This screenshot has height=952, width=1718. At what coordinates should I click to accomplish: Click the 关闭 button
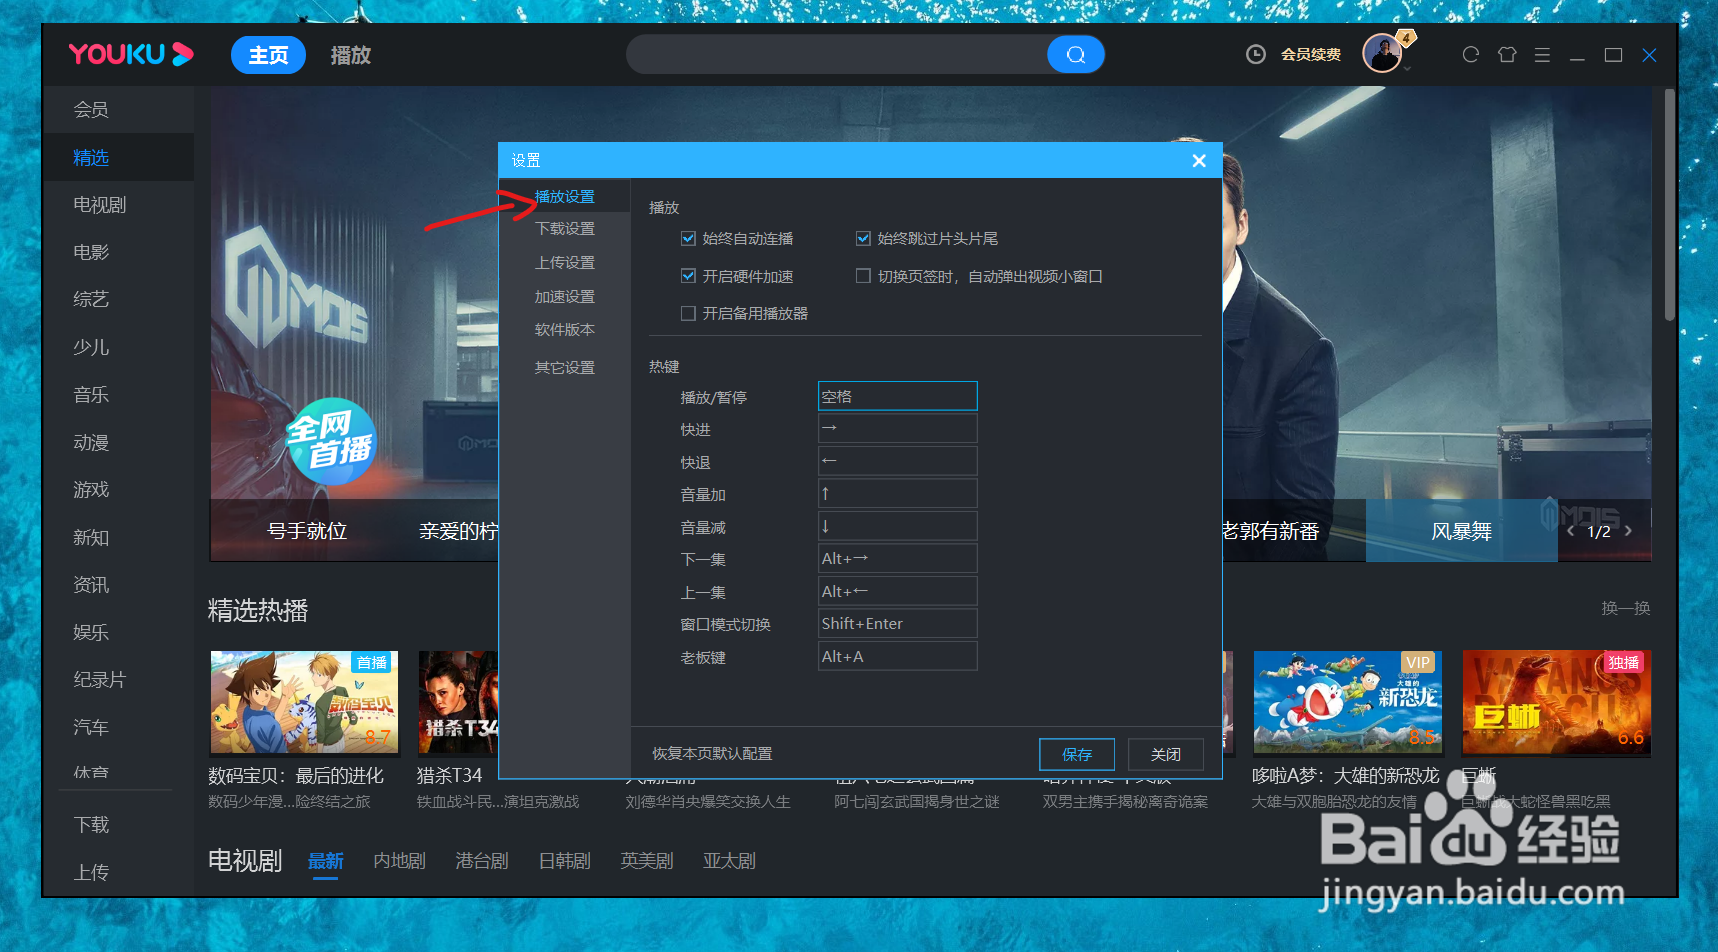1166,754
